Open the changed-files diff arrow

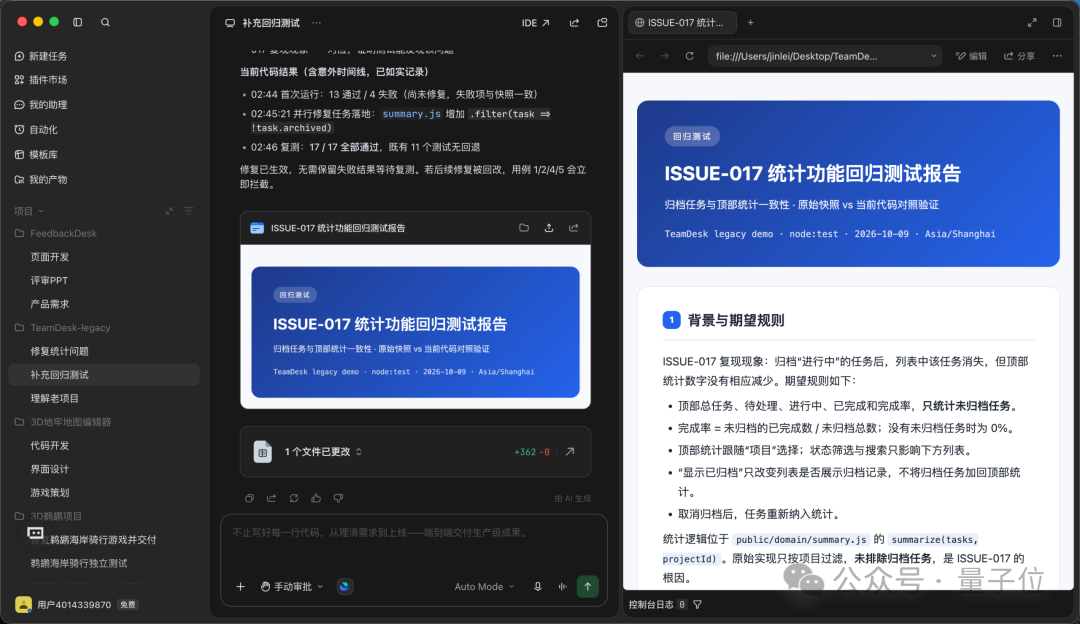point(570,452)
